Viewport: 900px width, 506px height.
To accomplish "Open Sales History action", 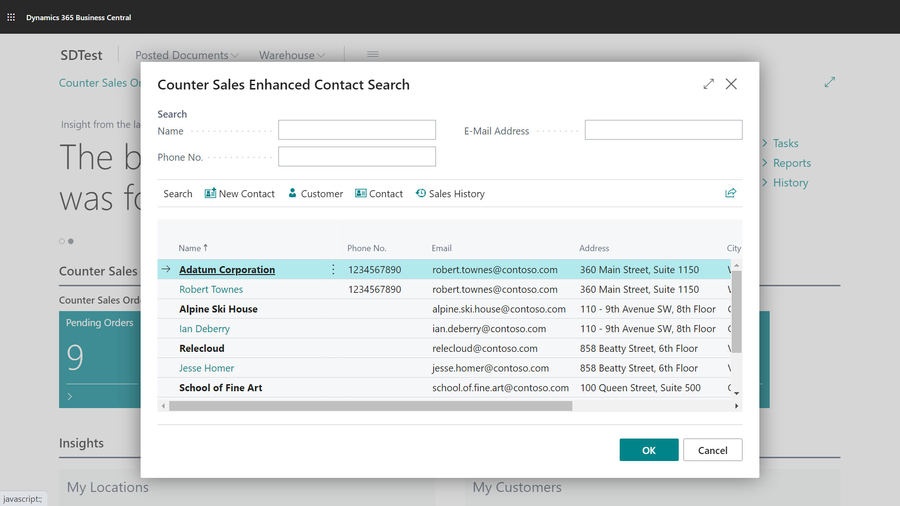I will pyautogui.click(x=450, y=194).
